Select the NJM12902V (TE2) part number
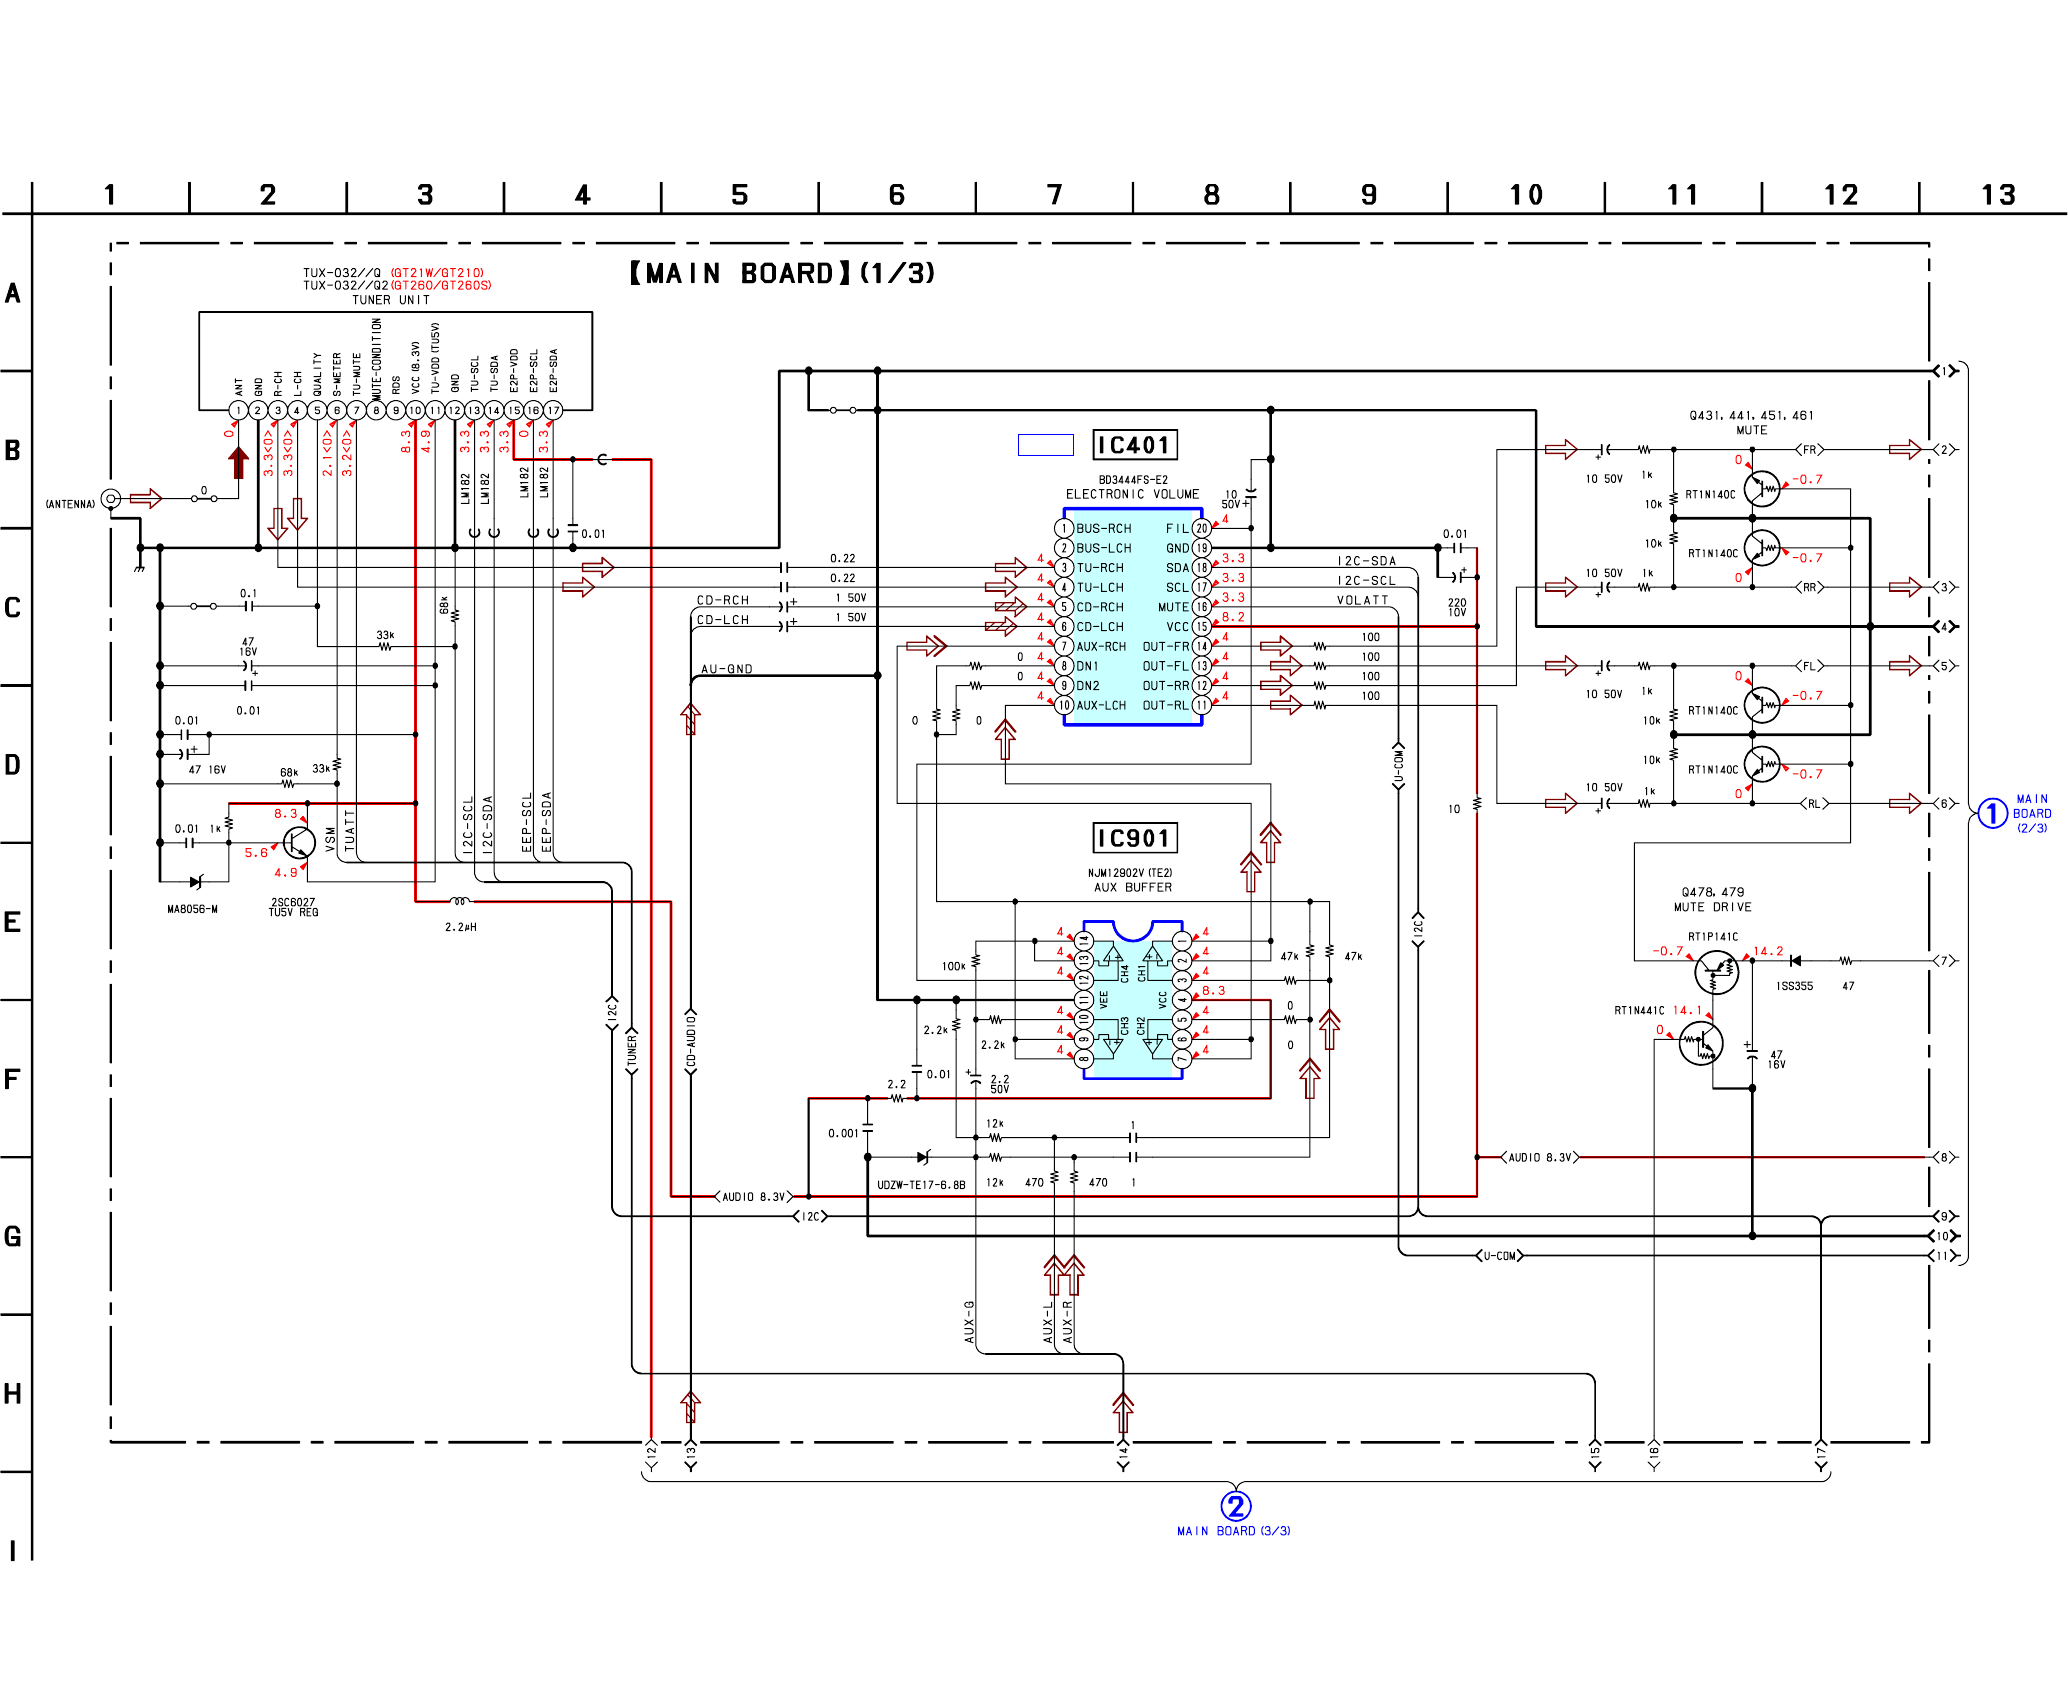Screen dimensions: 2068x1684 pyautogui.click(x=1130, y=873)
